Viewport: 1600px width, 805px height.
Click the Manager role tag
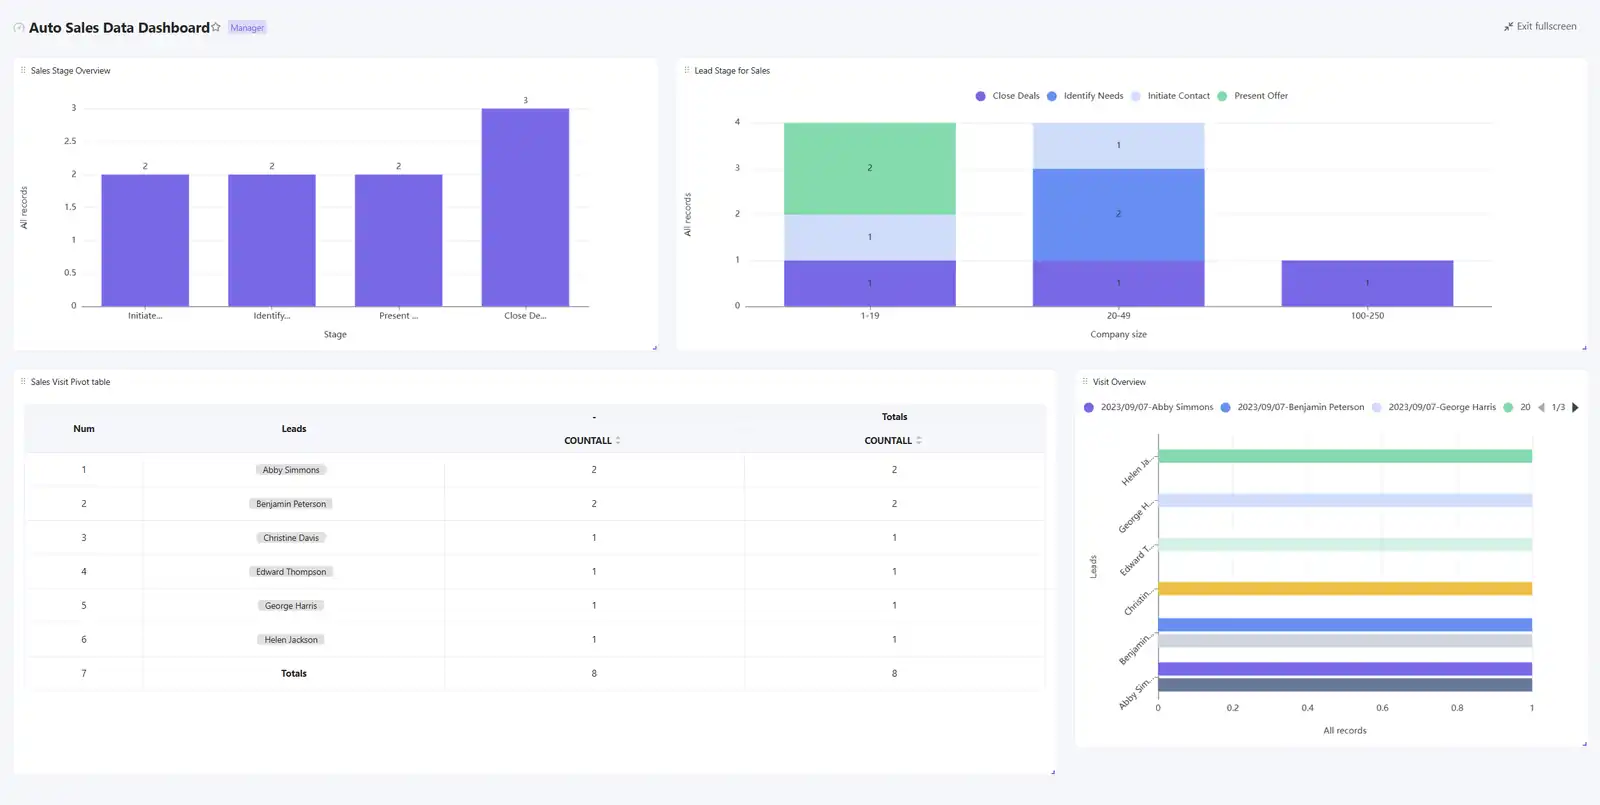point(247,28)
